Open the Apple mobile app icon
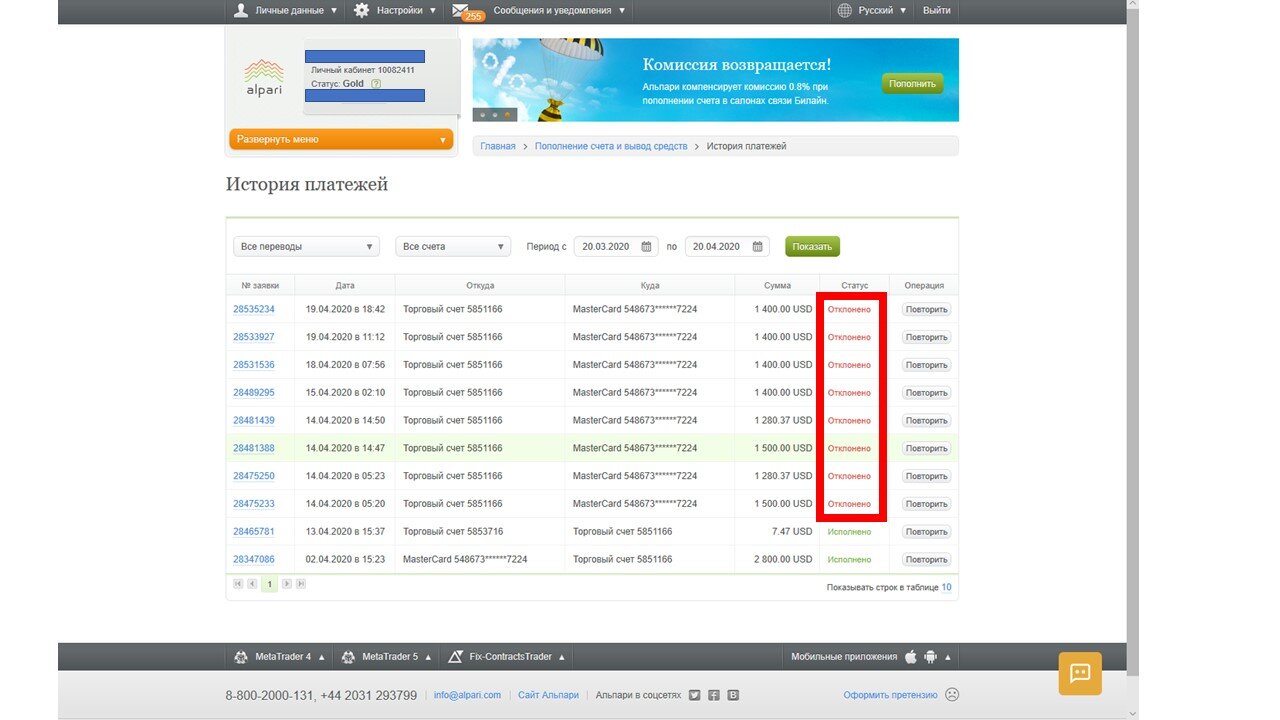 (911, 657)
